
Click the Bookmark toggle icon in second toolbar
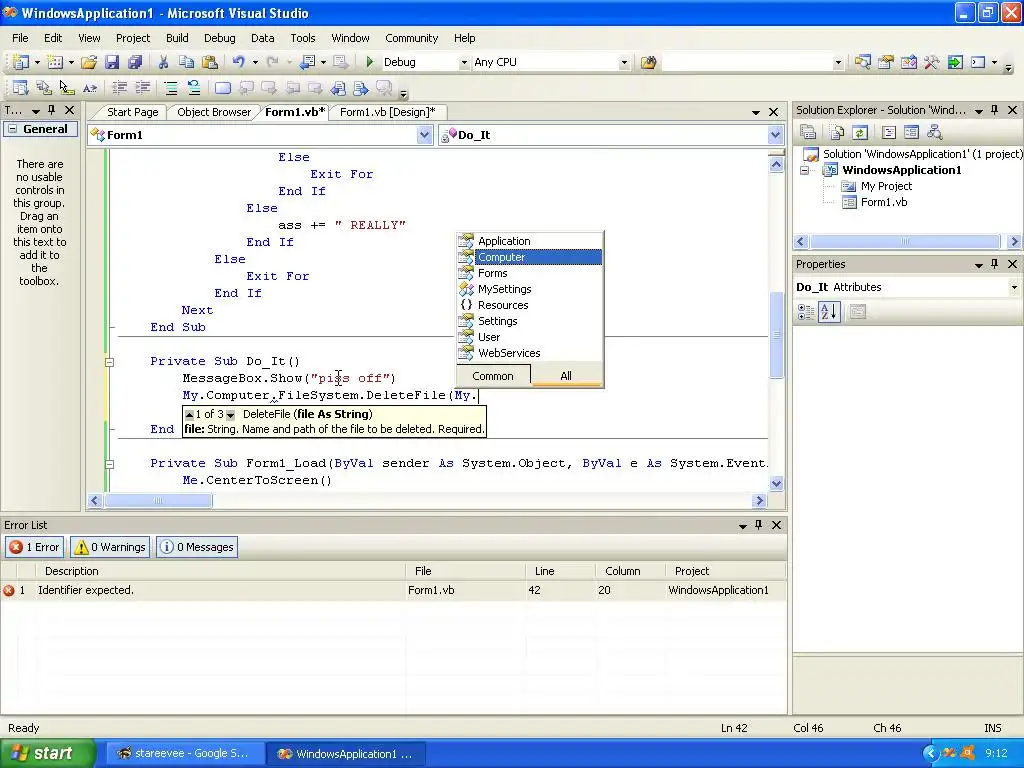tap(223, 88)
